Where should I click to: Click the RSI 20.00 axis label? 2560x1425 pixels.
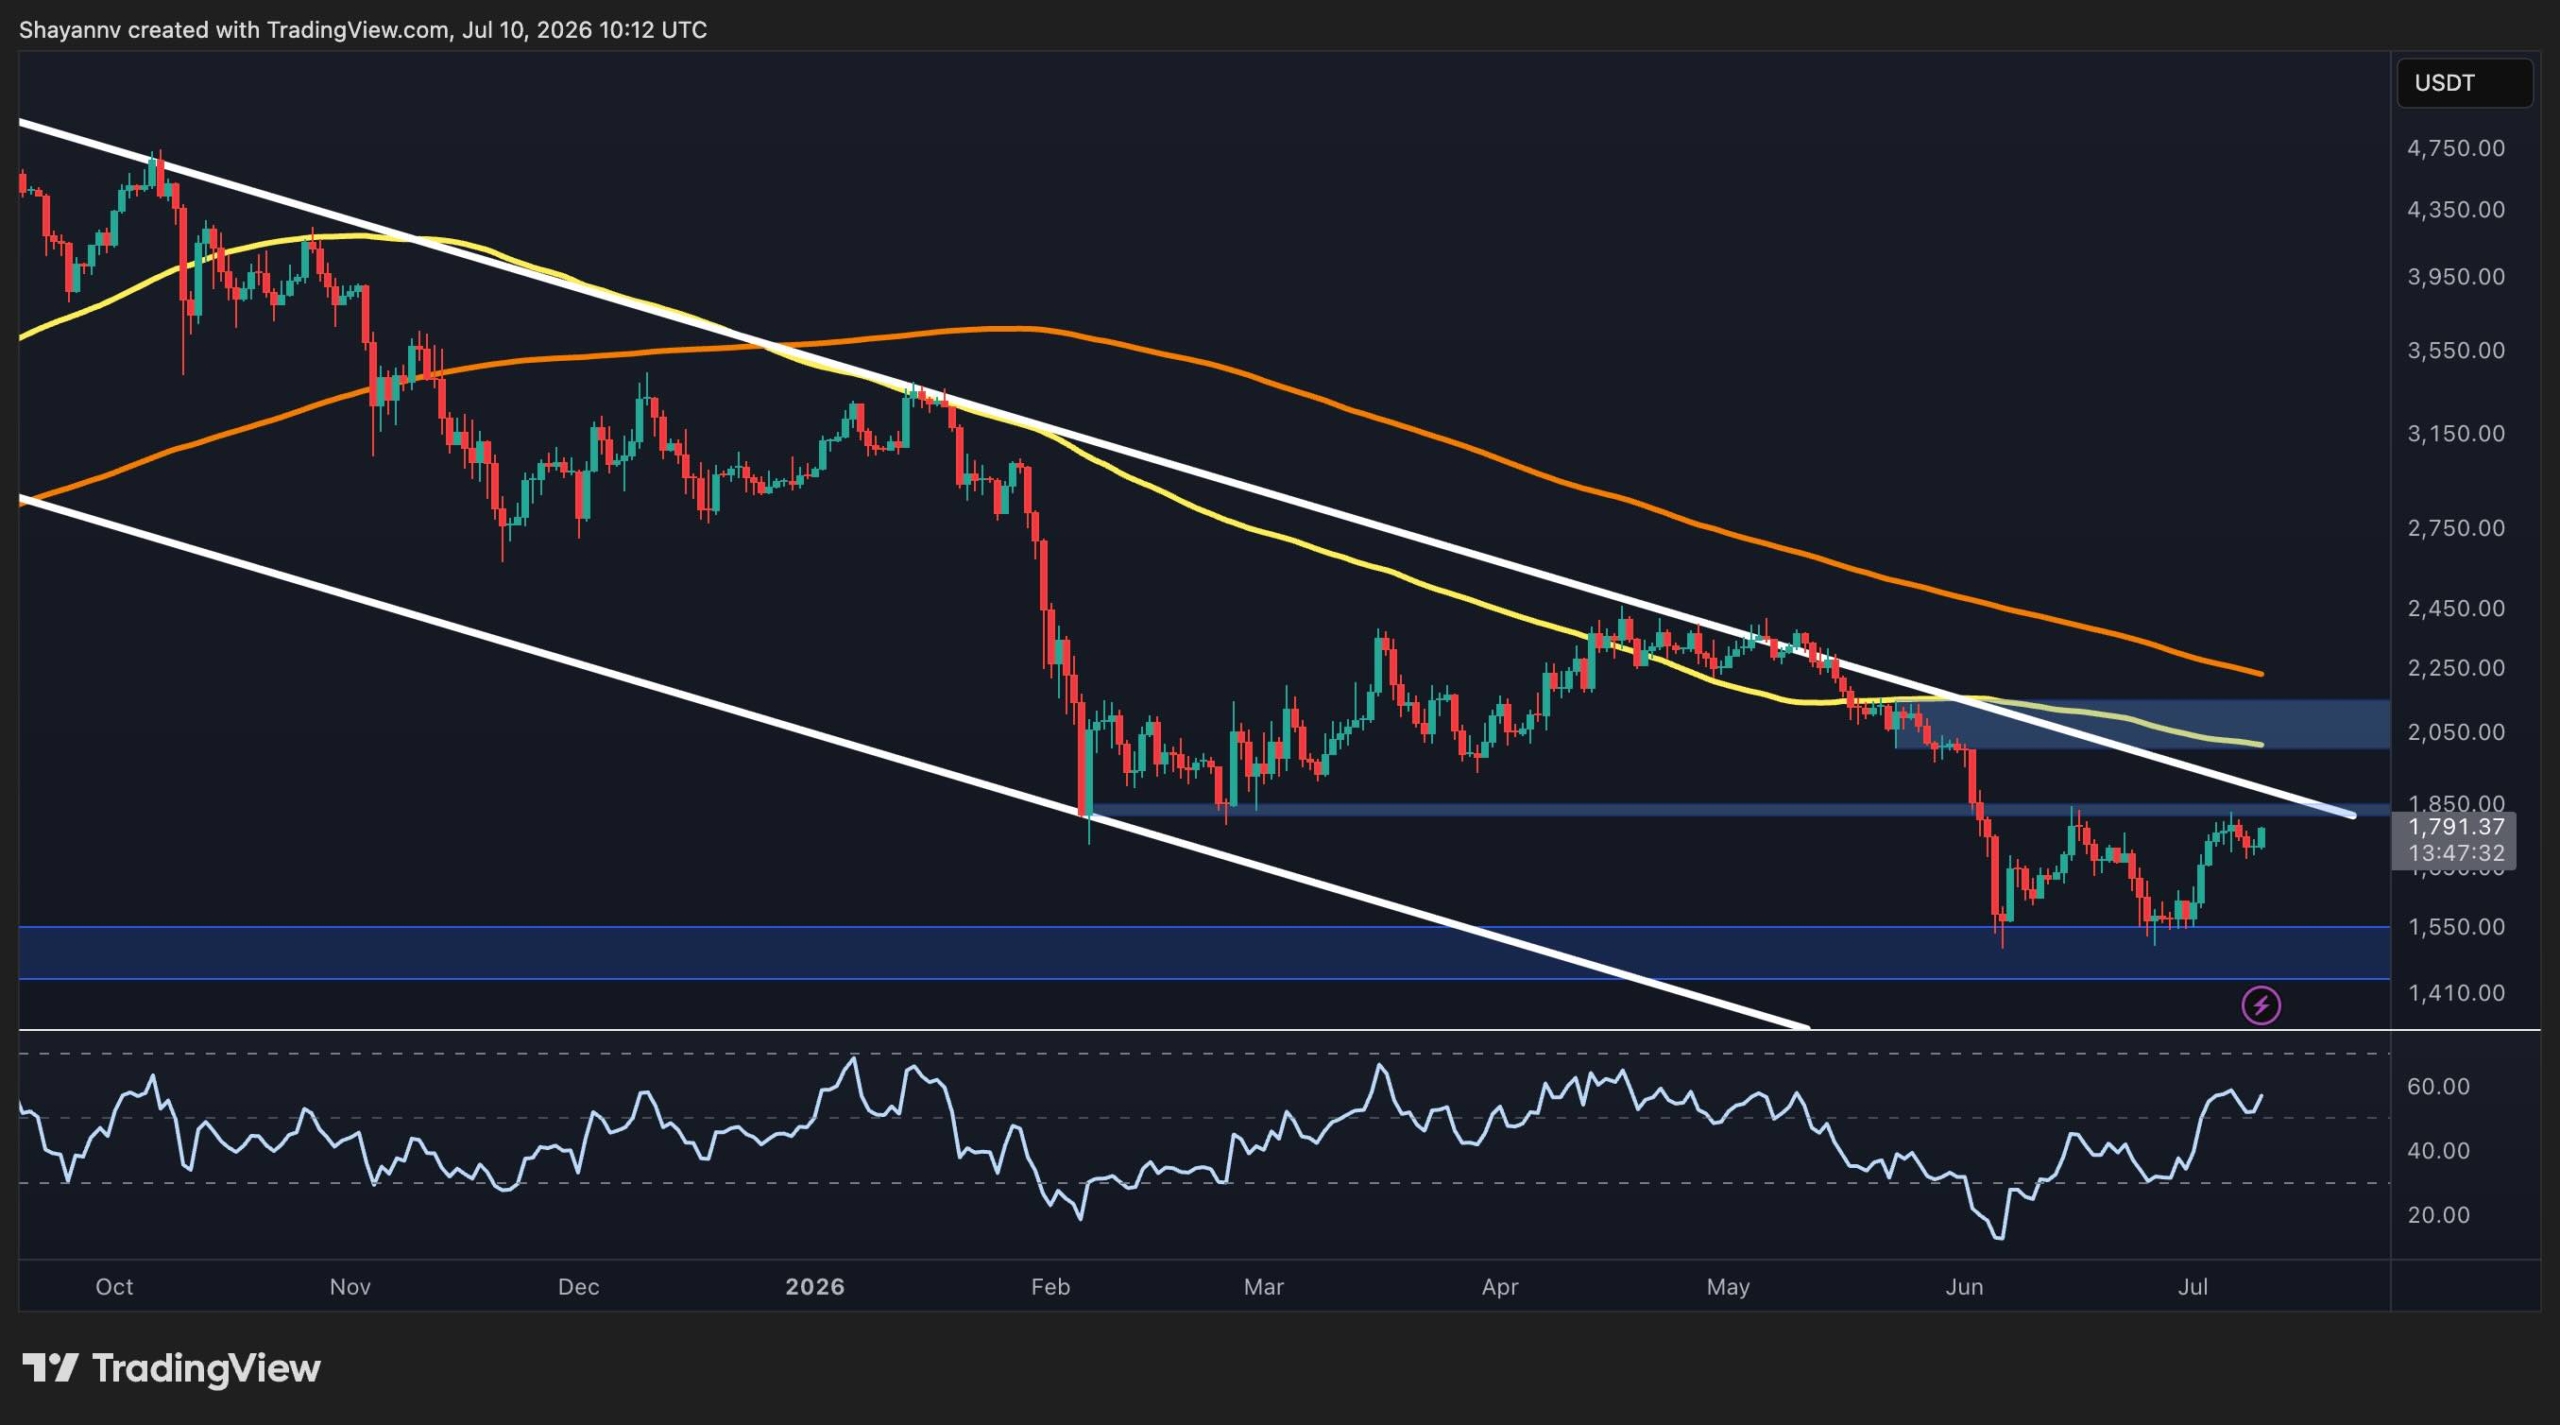[x=2438, y=1215]
